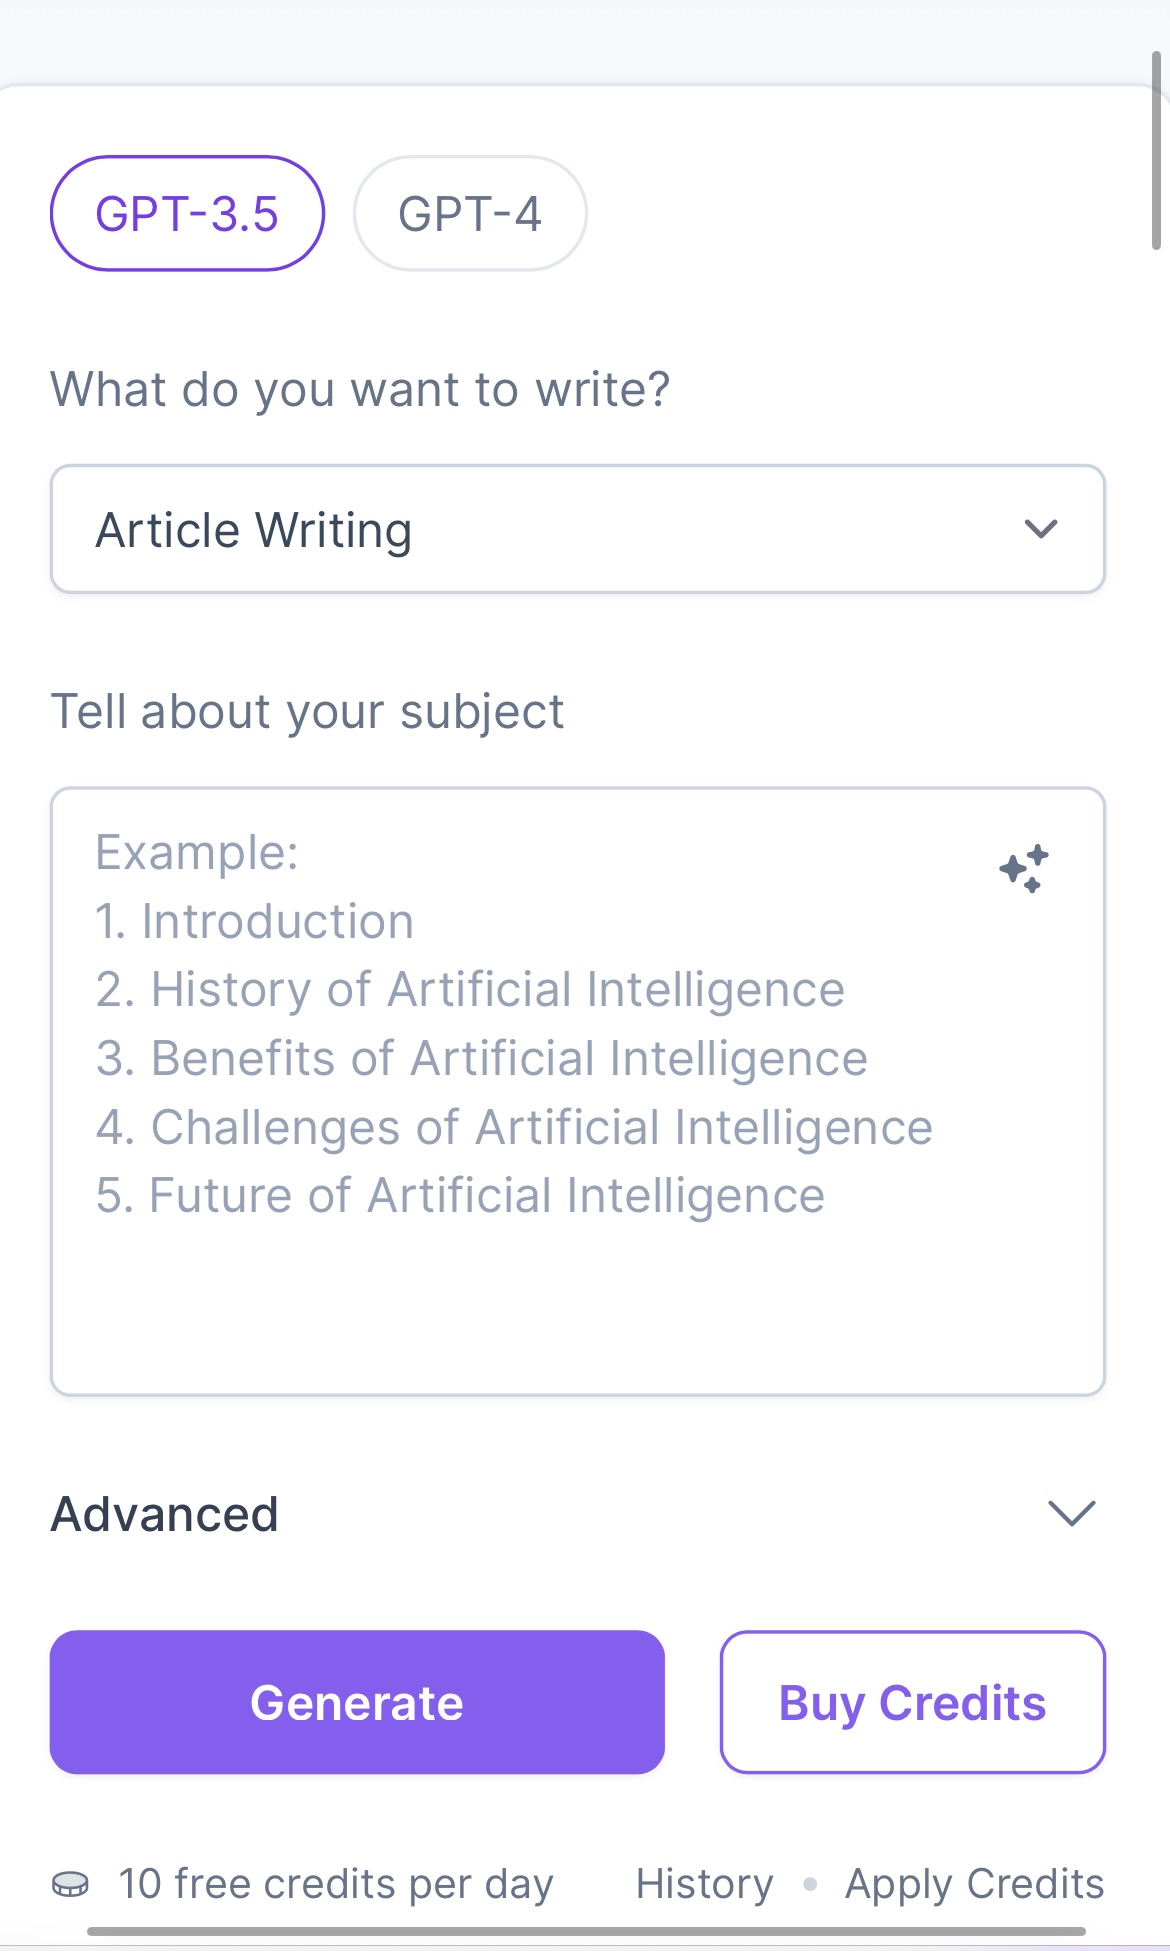The width and height of the screenshot is (1170, 1951).
Task: Click the "What do you want to write?" label
Action: click(360, 389)
